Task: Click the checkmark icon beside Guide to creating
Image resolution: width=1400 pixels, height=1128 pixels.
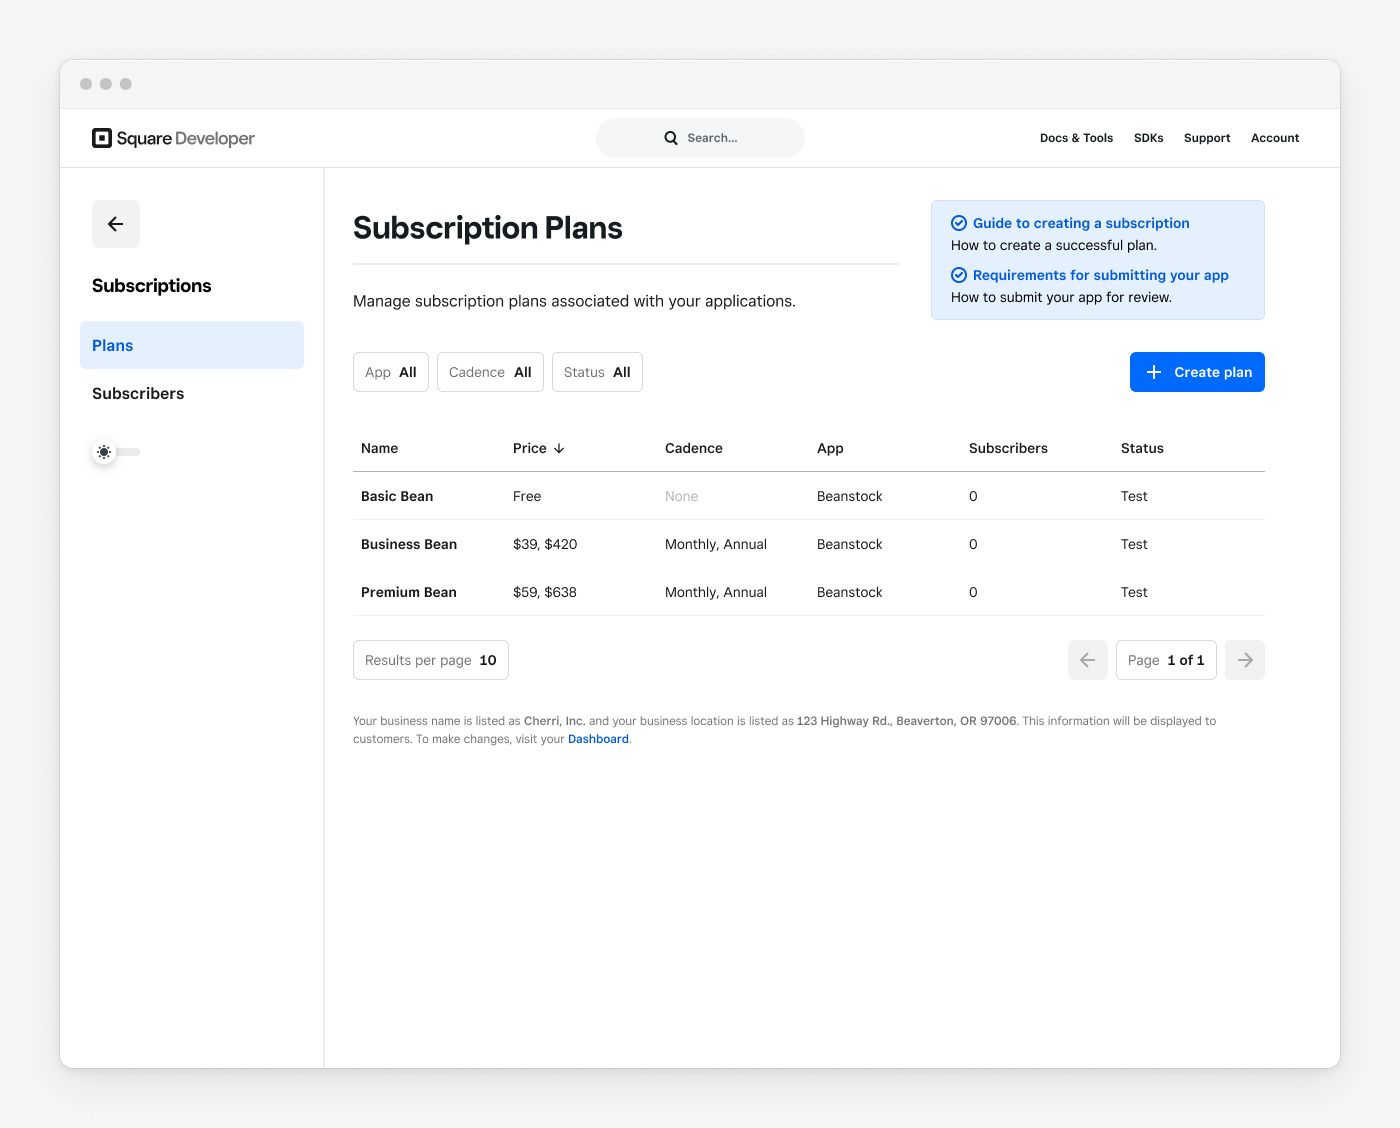Action: (x=958, y=223)
